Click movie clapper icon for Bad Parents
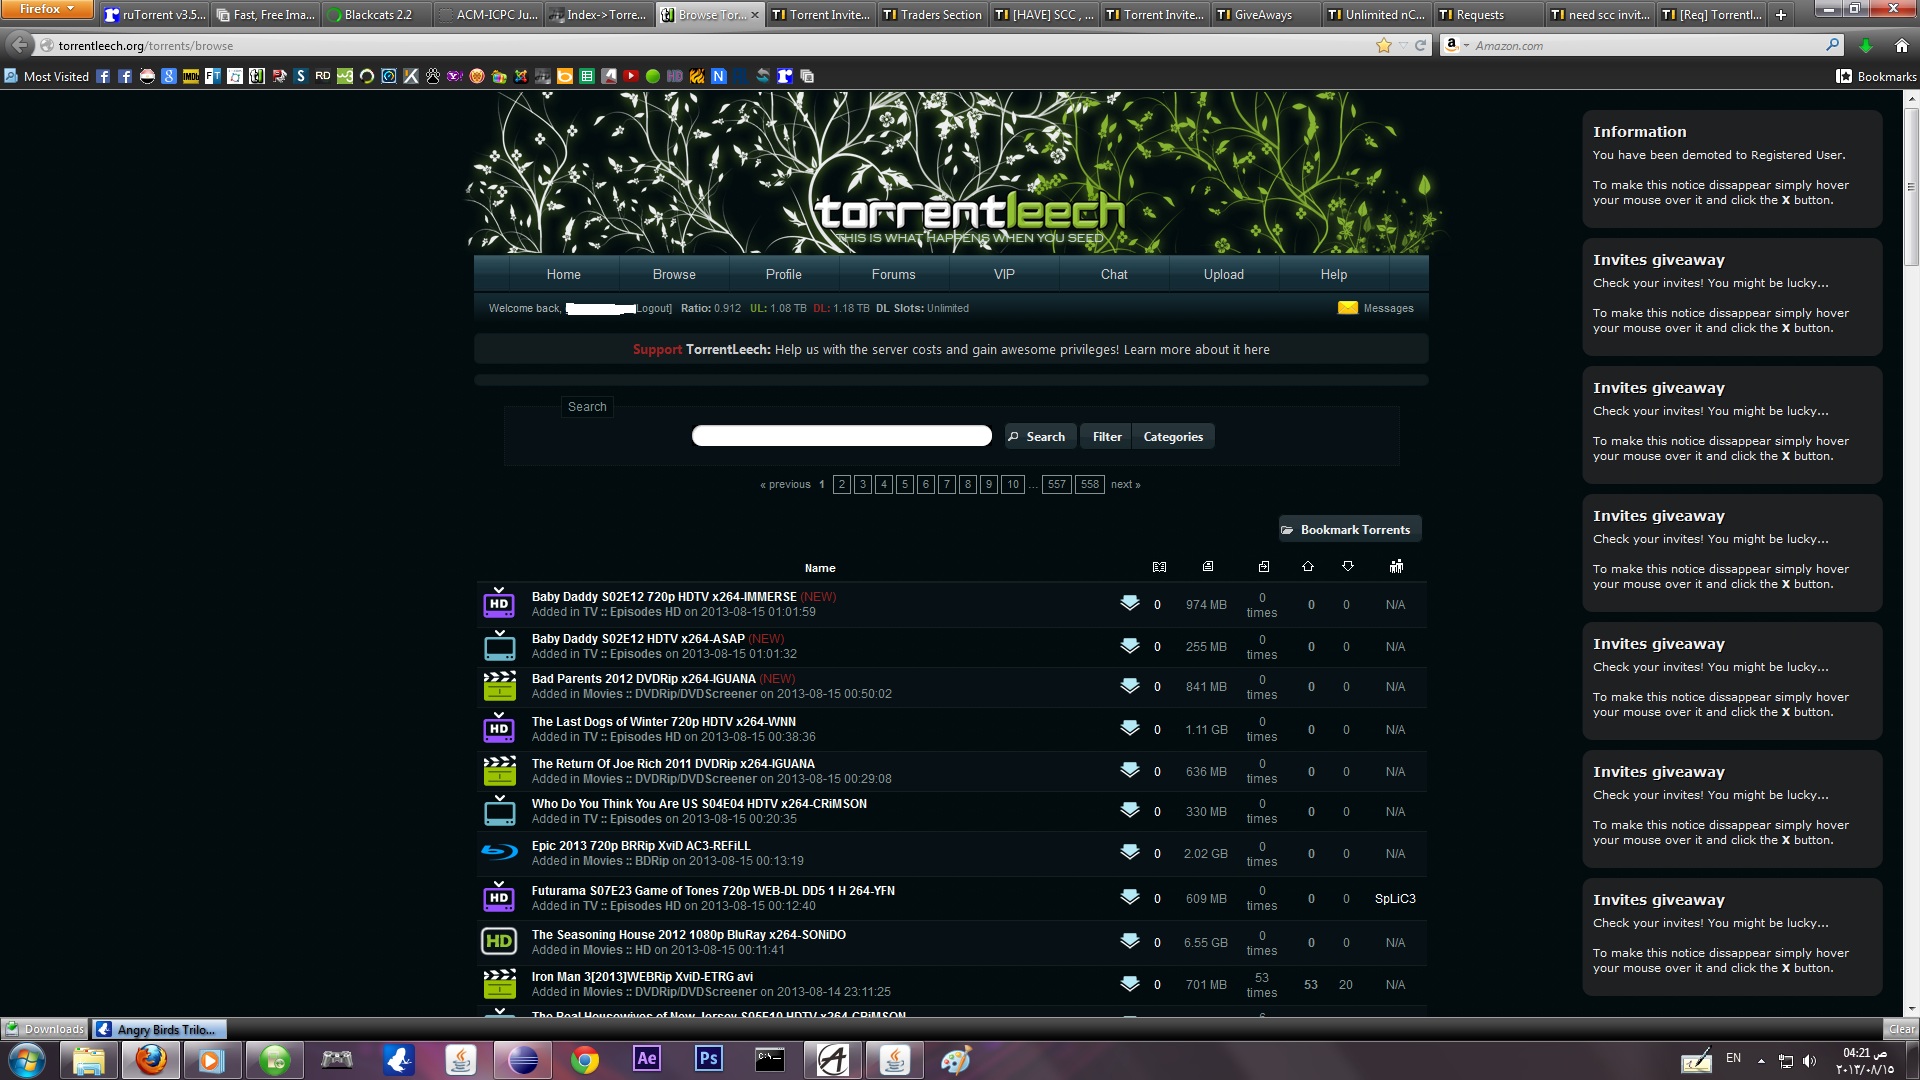Screen dimensions: 1920x1080 tap(499, 686)
